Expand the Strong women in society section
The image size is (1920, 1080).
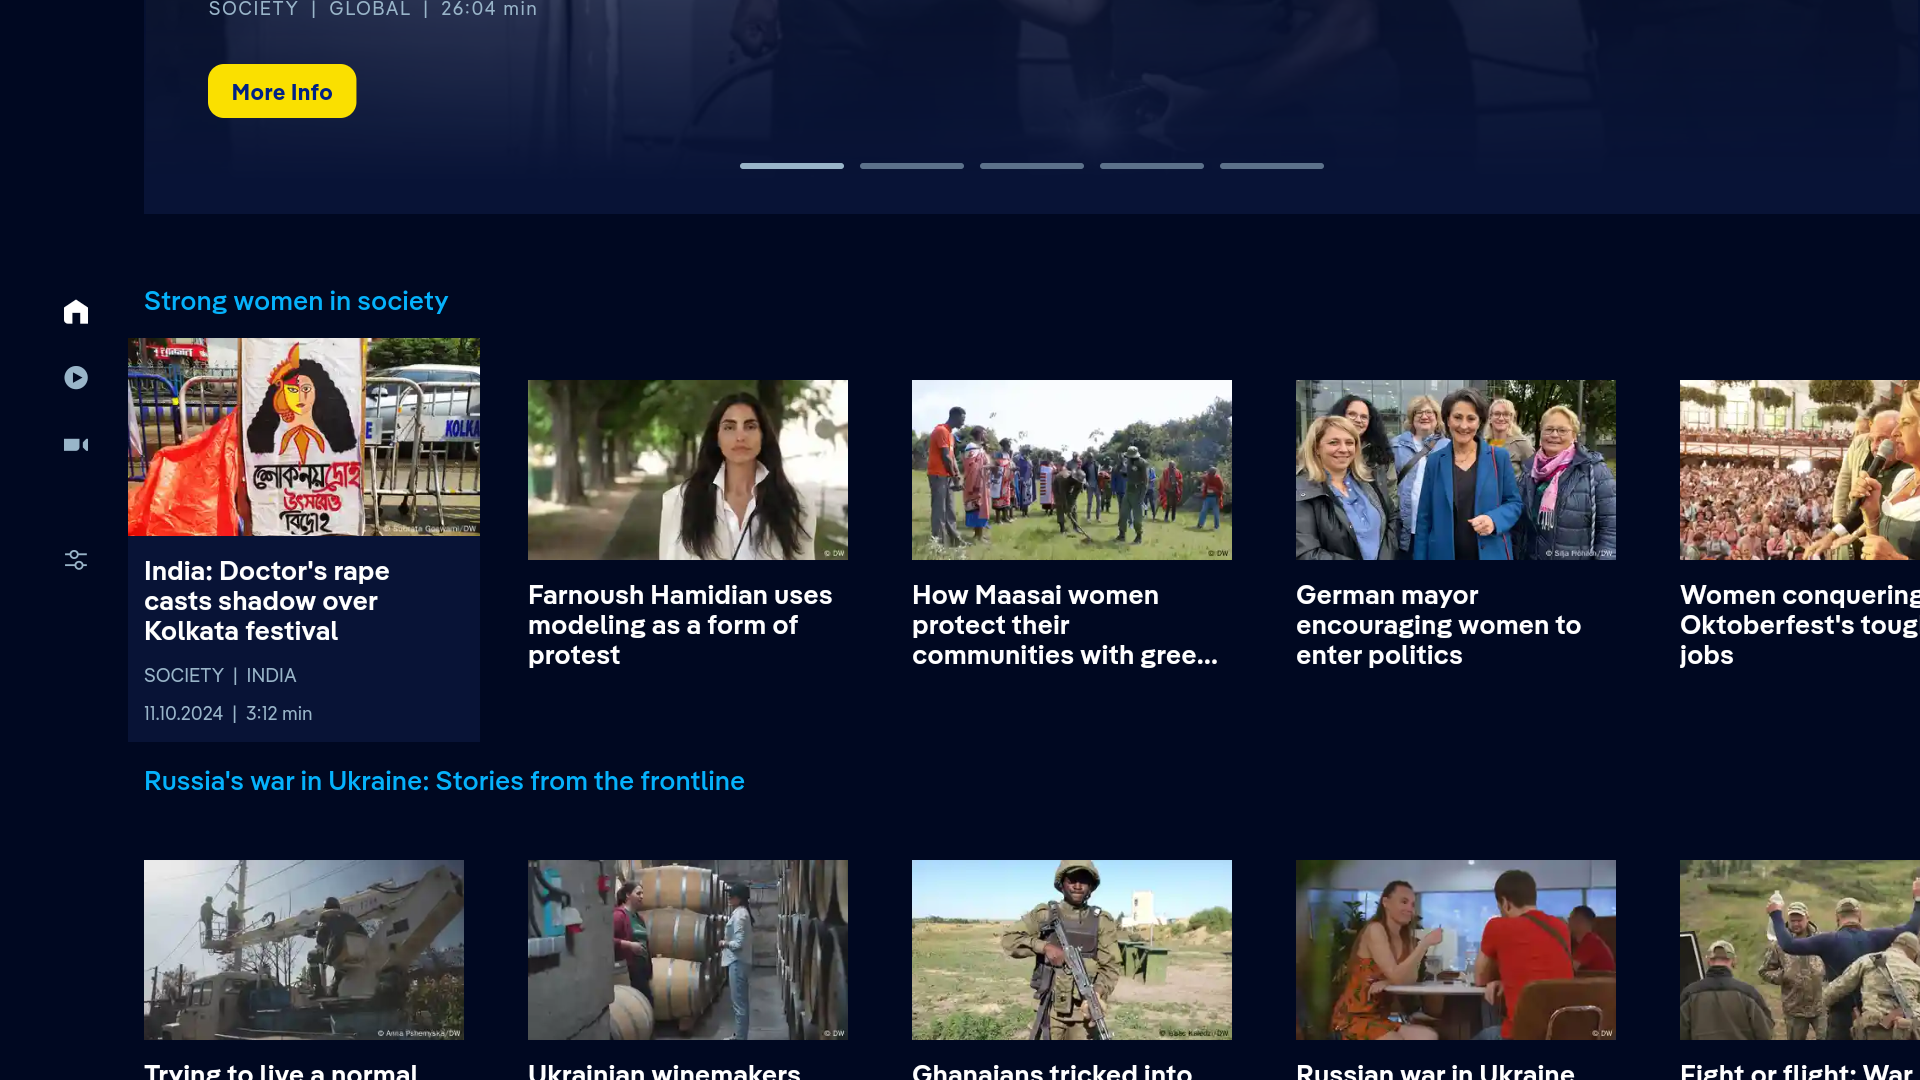click(296, 300)
